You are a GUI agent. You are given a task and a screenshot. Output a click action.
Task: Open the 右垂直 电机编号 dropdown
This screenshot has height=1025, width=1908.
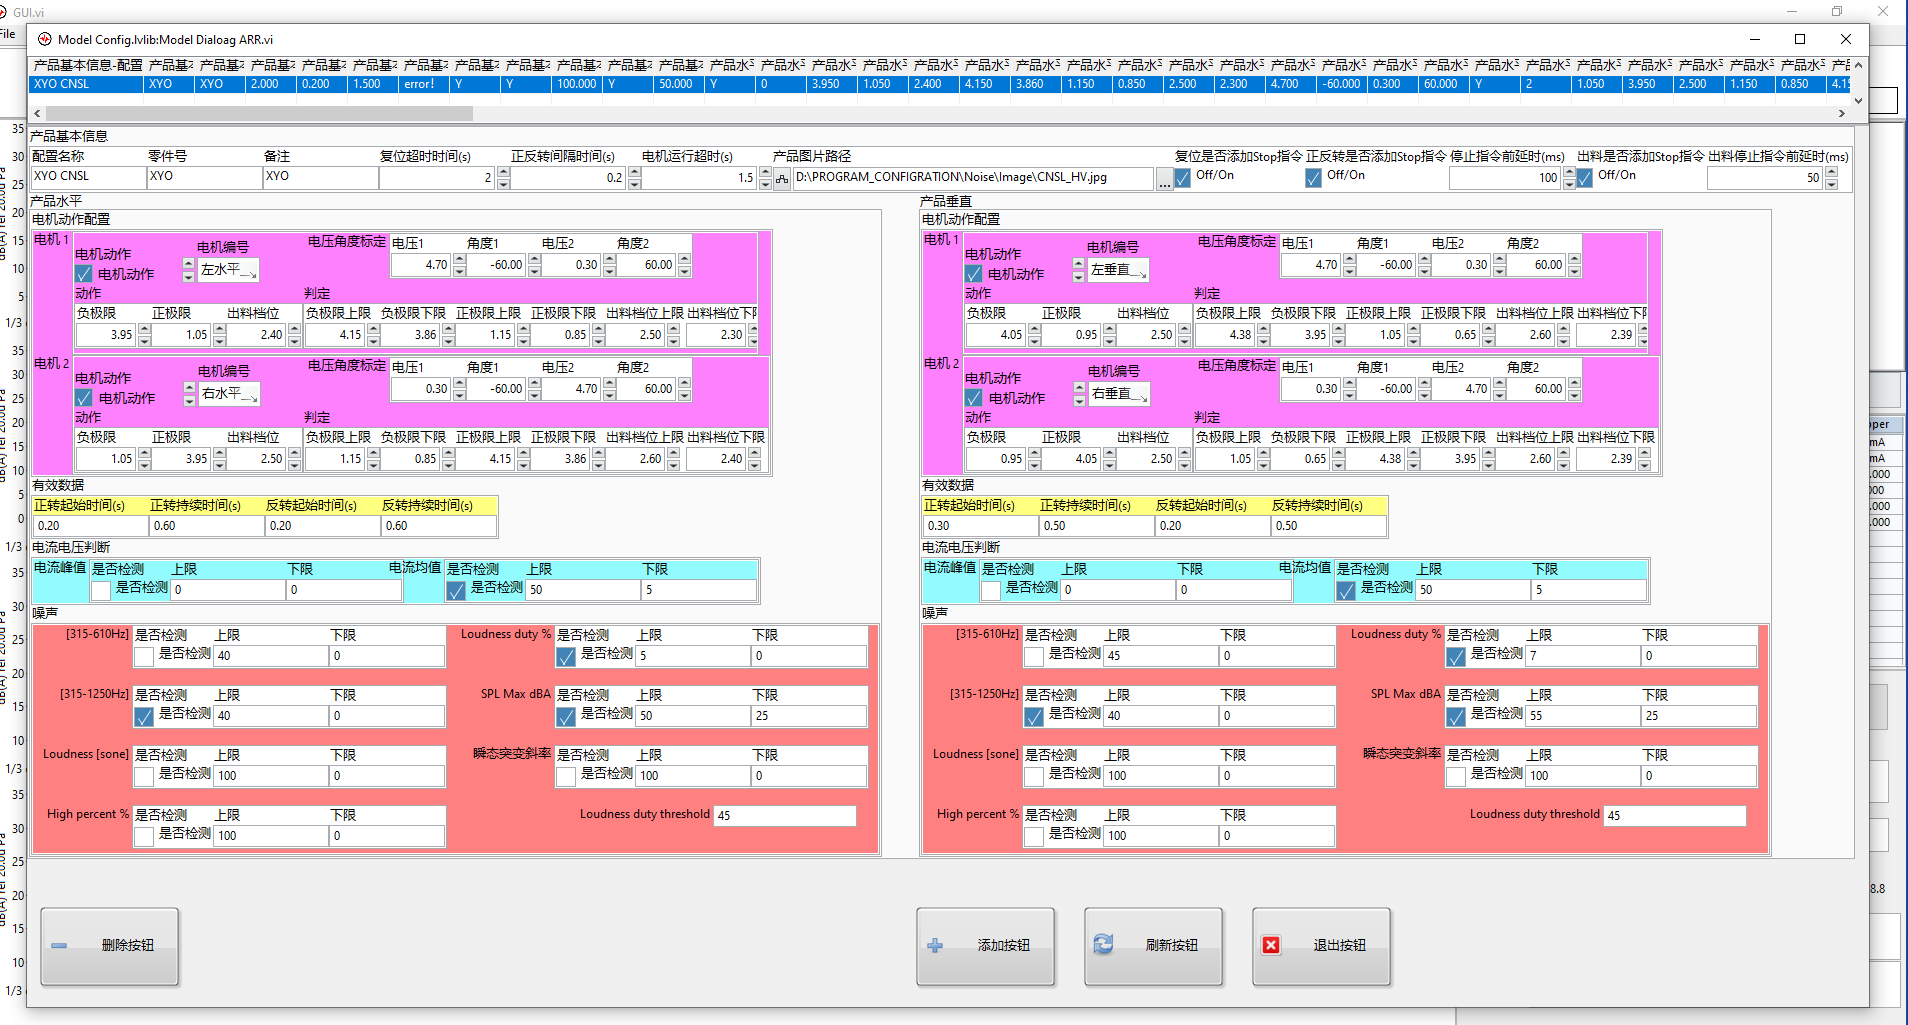[1119, 394]
